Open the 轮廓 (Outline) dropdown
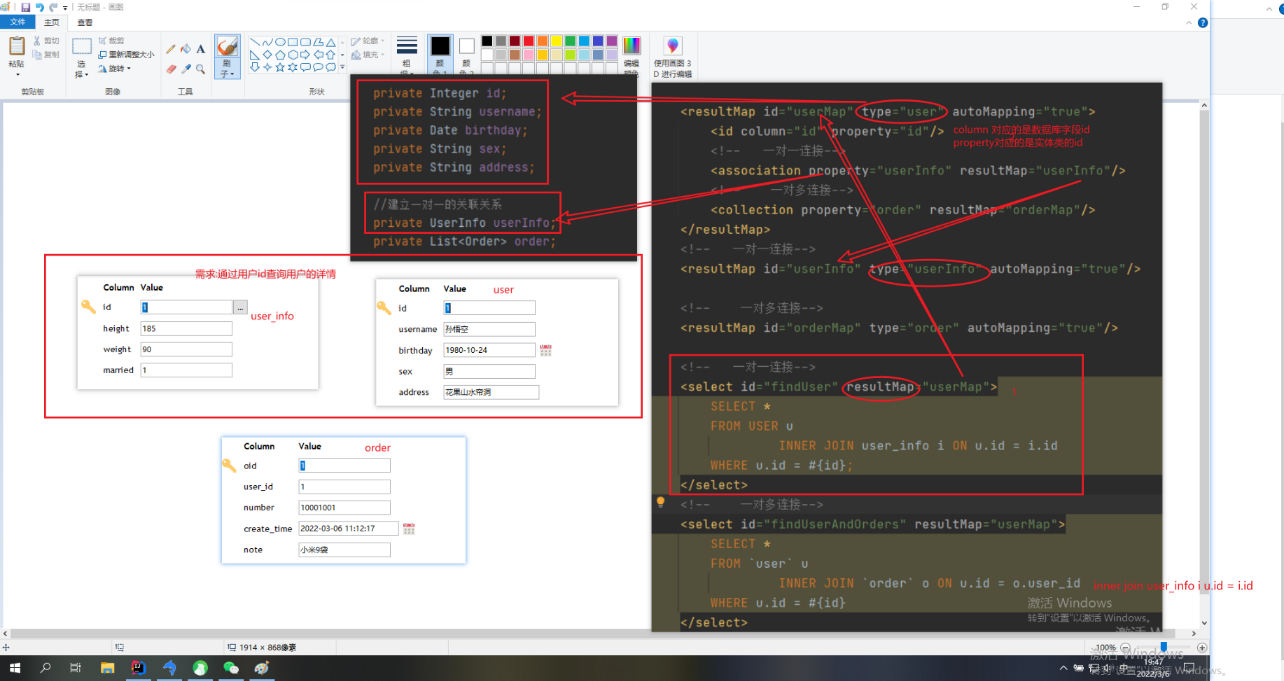This screenshot has width=1284, height=681. (366, 42)
